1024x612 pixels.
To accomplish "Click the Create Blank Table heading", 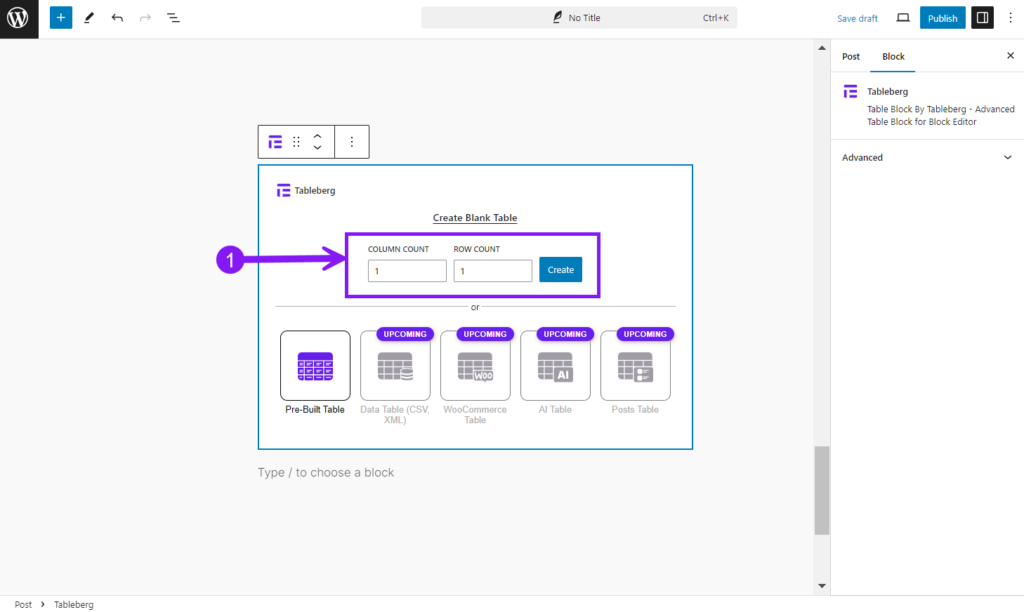I will (475, 217).
